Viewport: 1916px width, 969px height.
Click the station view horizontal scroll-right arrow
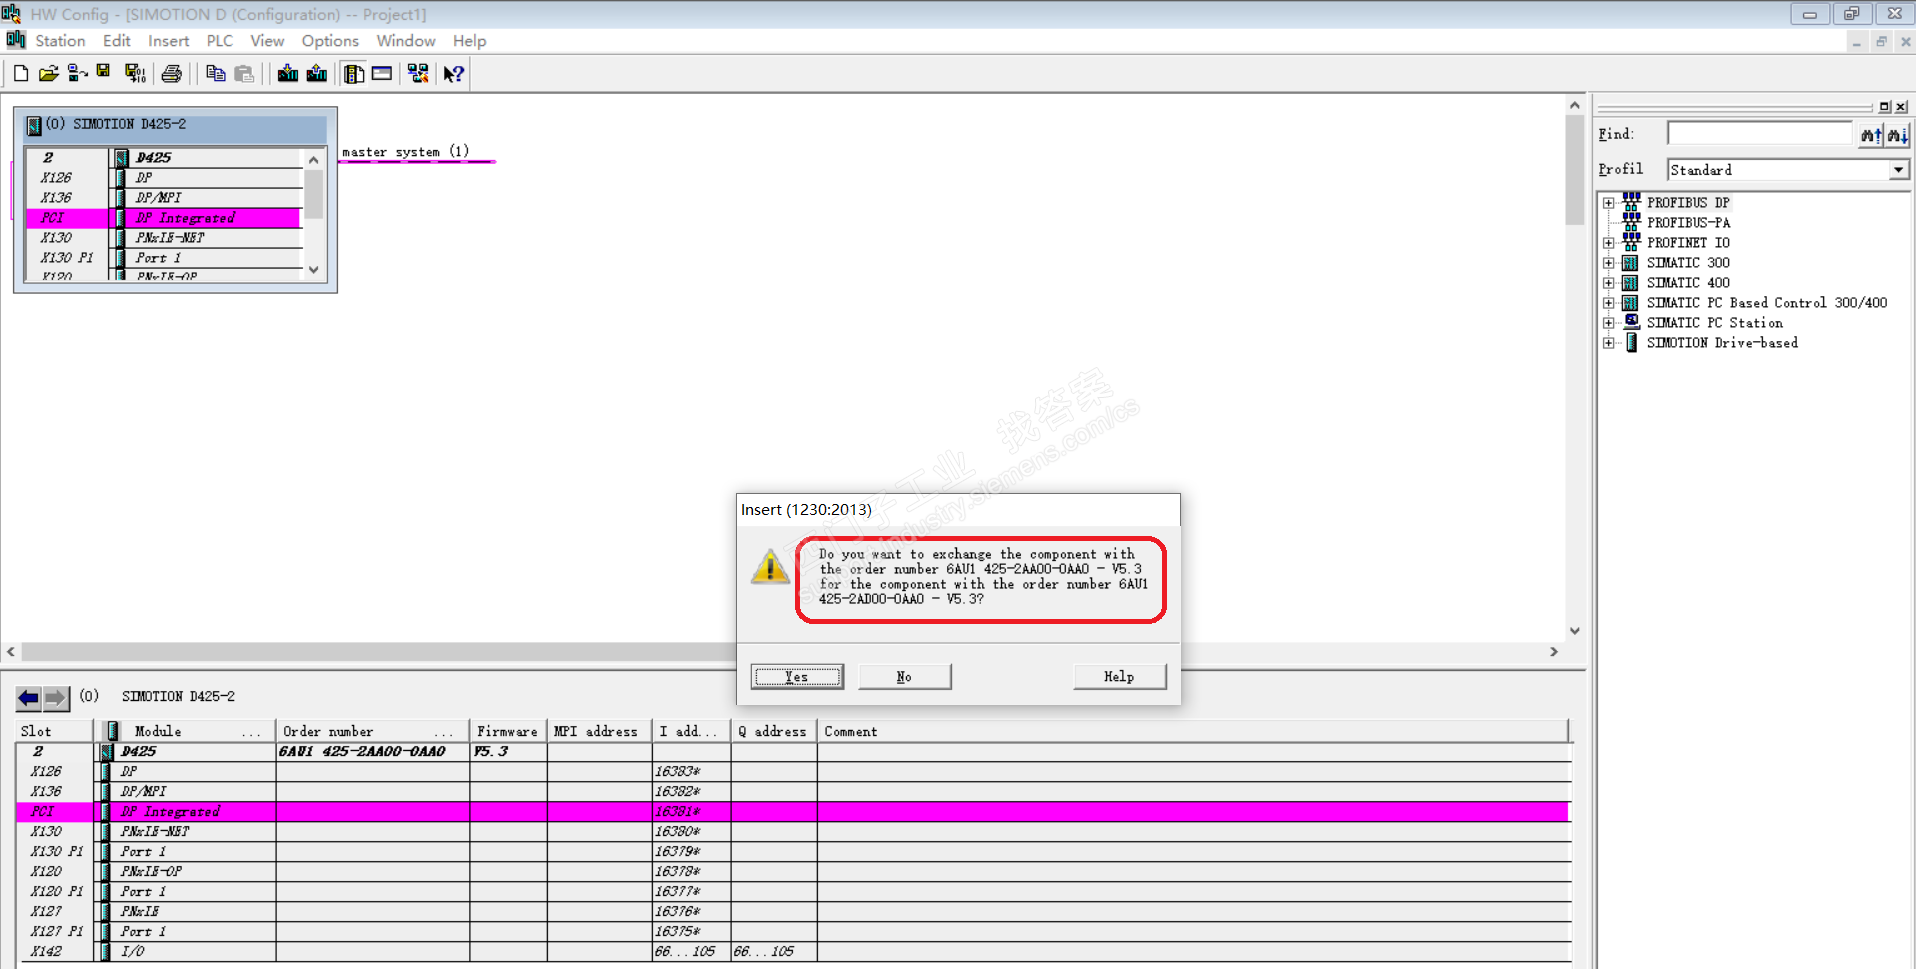1553,652
